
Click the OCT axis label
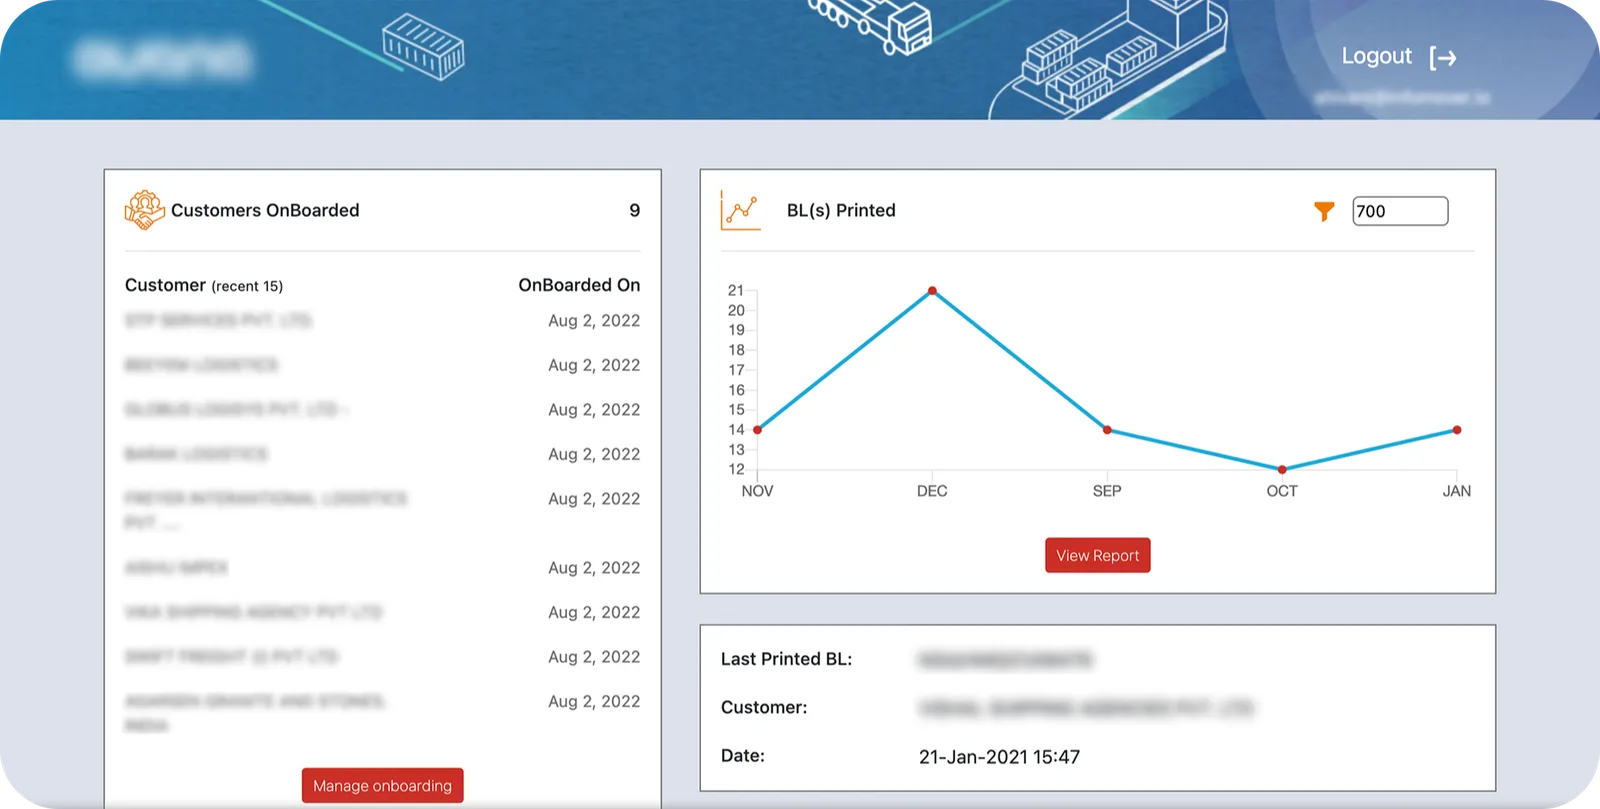click(1282, 491)
